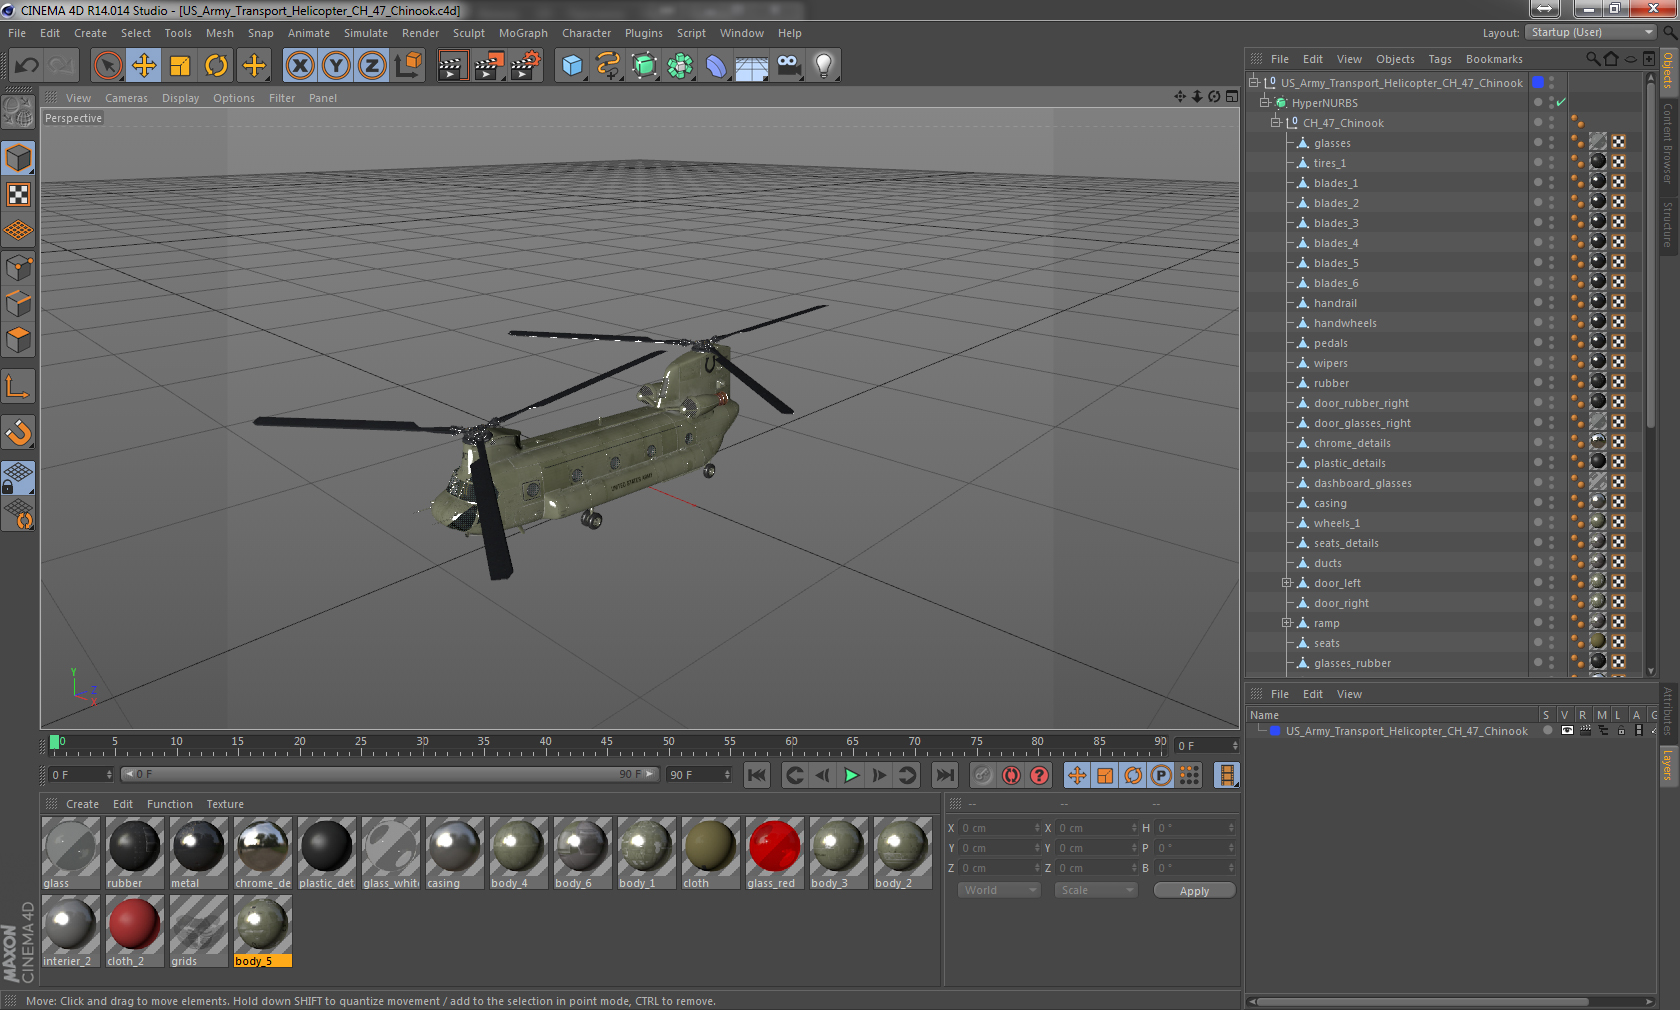
Task: Toggle X axis lock
Action: coord(299,66)
